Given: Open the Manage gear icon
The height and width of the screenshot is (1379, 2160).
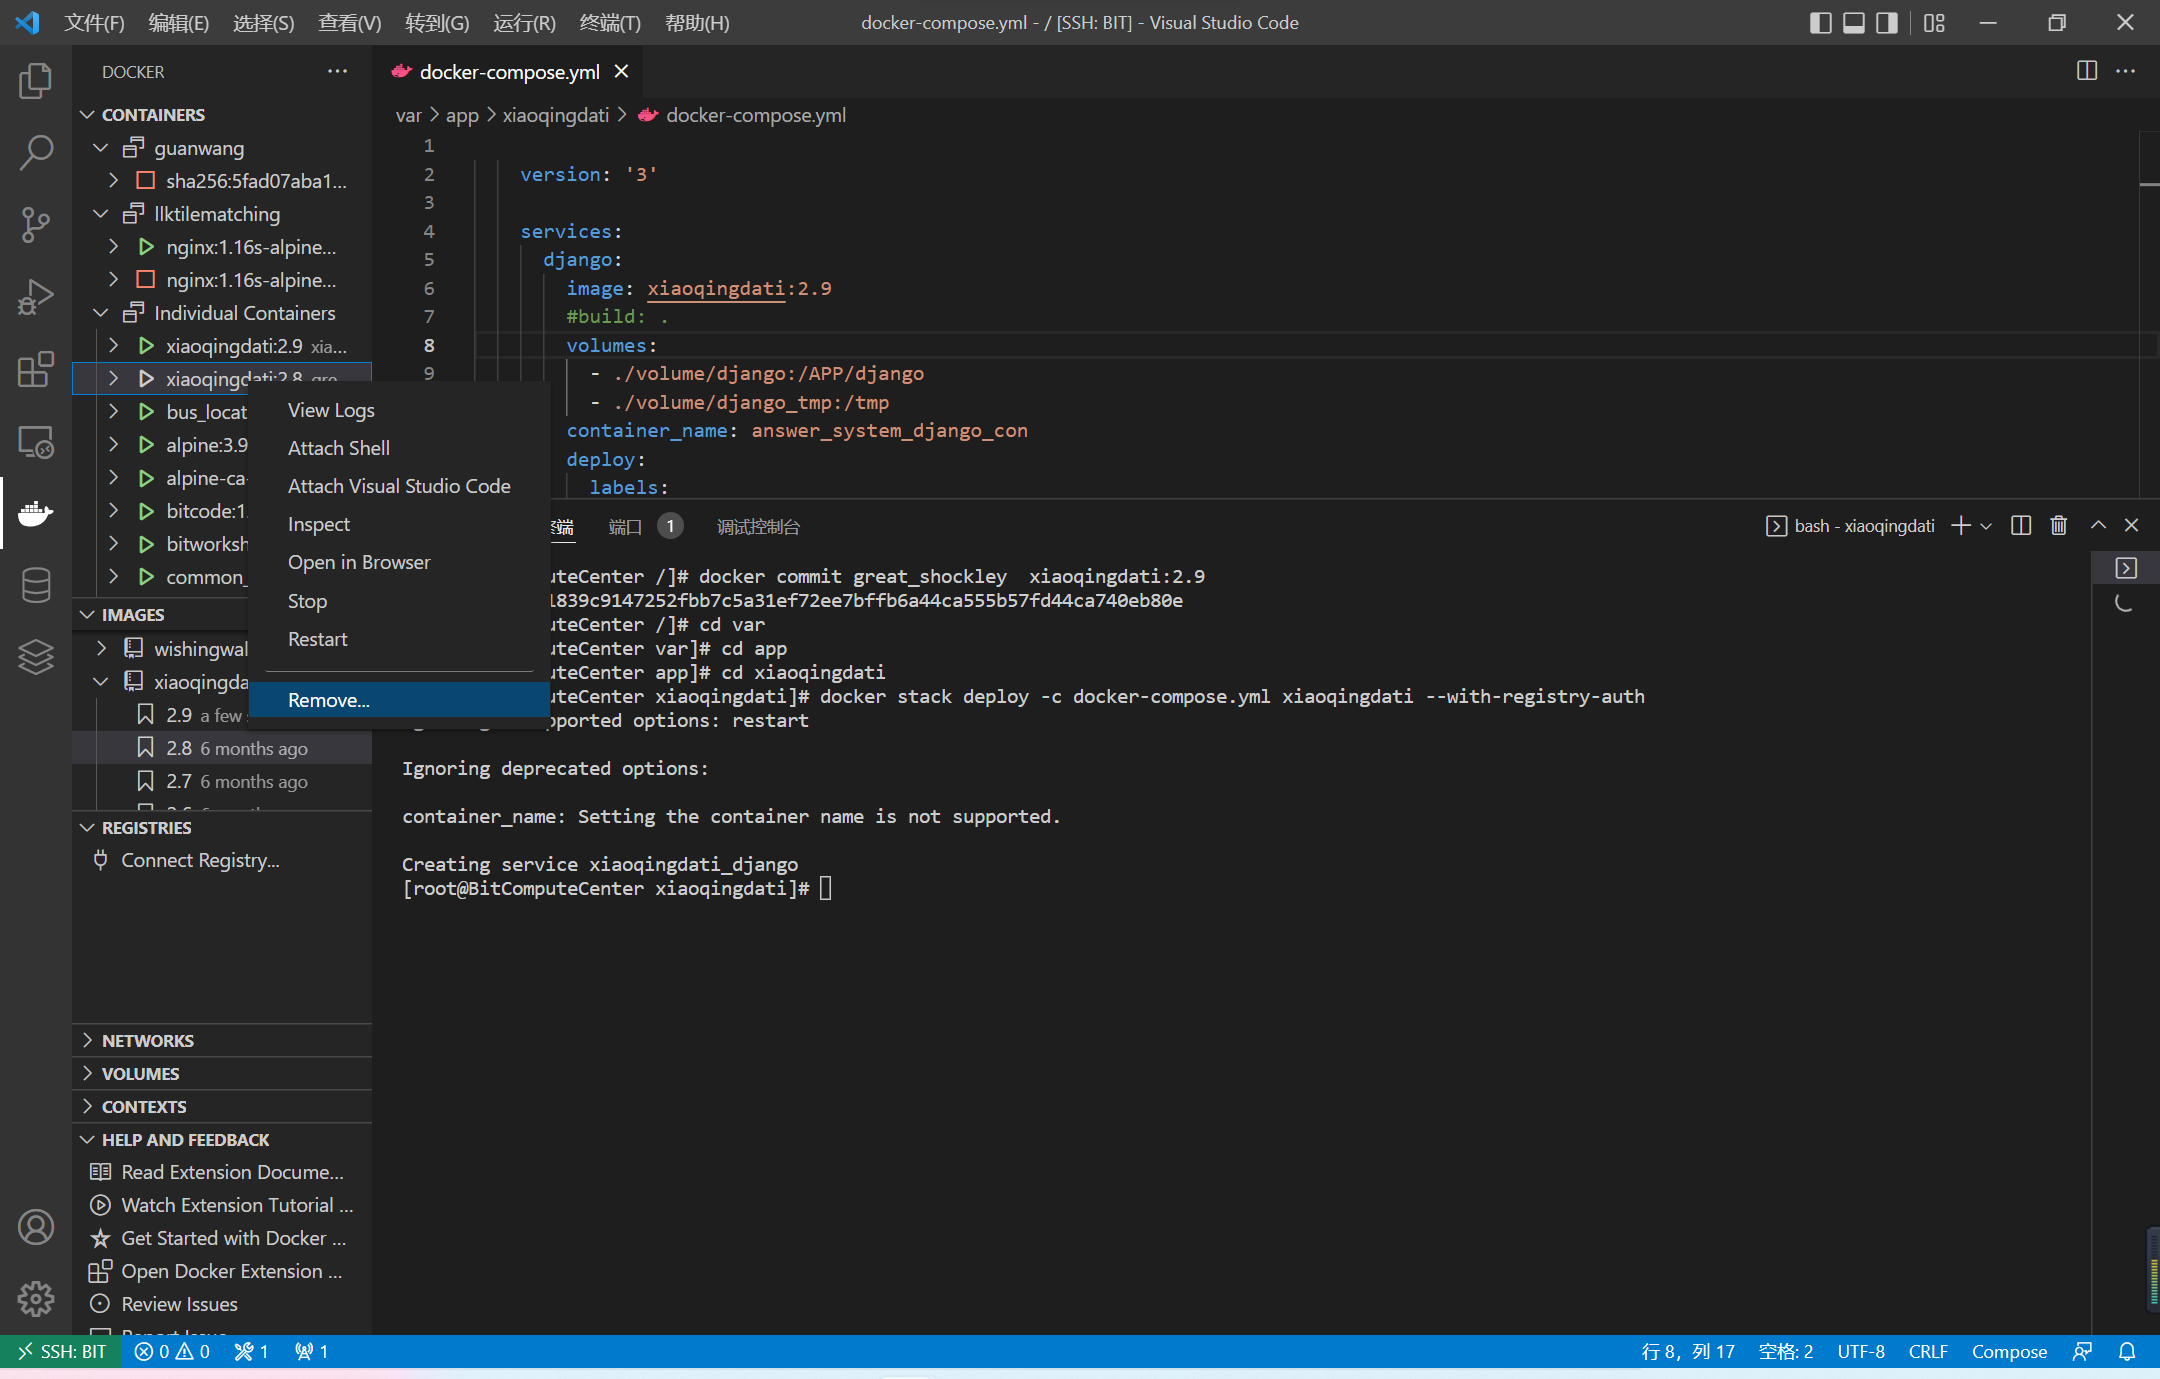Looking at the screenshot, I should coord(36,1299).
